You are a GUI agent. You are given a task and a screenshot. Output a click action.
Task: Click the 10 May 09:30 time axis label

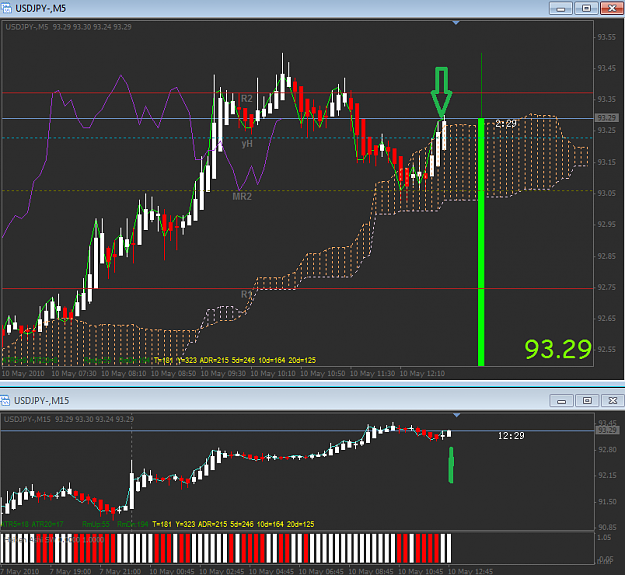click(x=223, y=374)
